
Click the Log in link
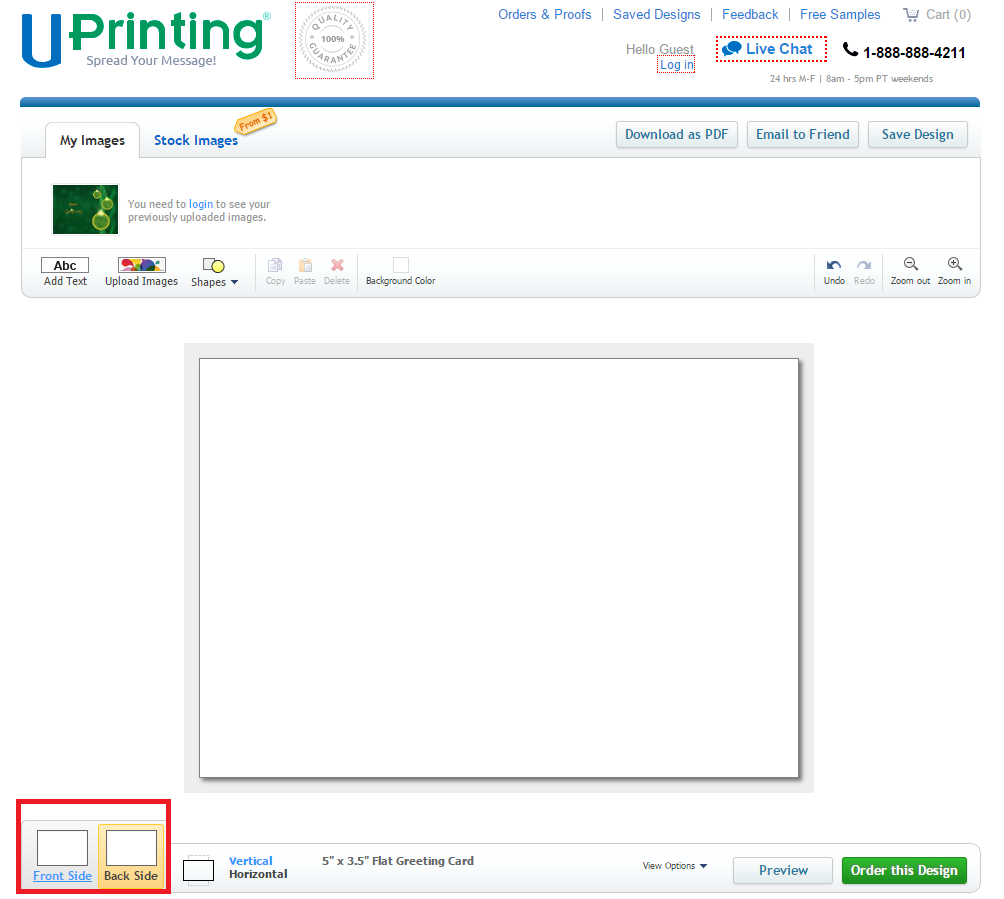[676, 65]
